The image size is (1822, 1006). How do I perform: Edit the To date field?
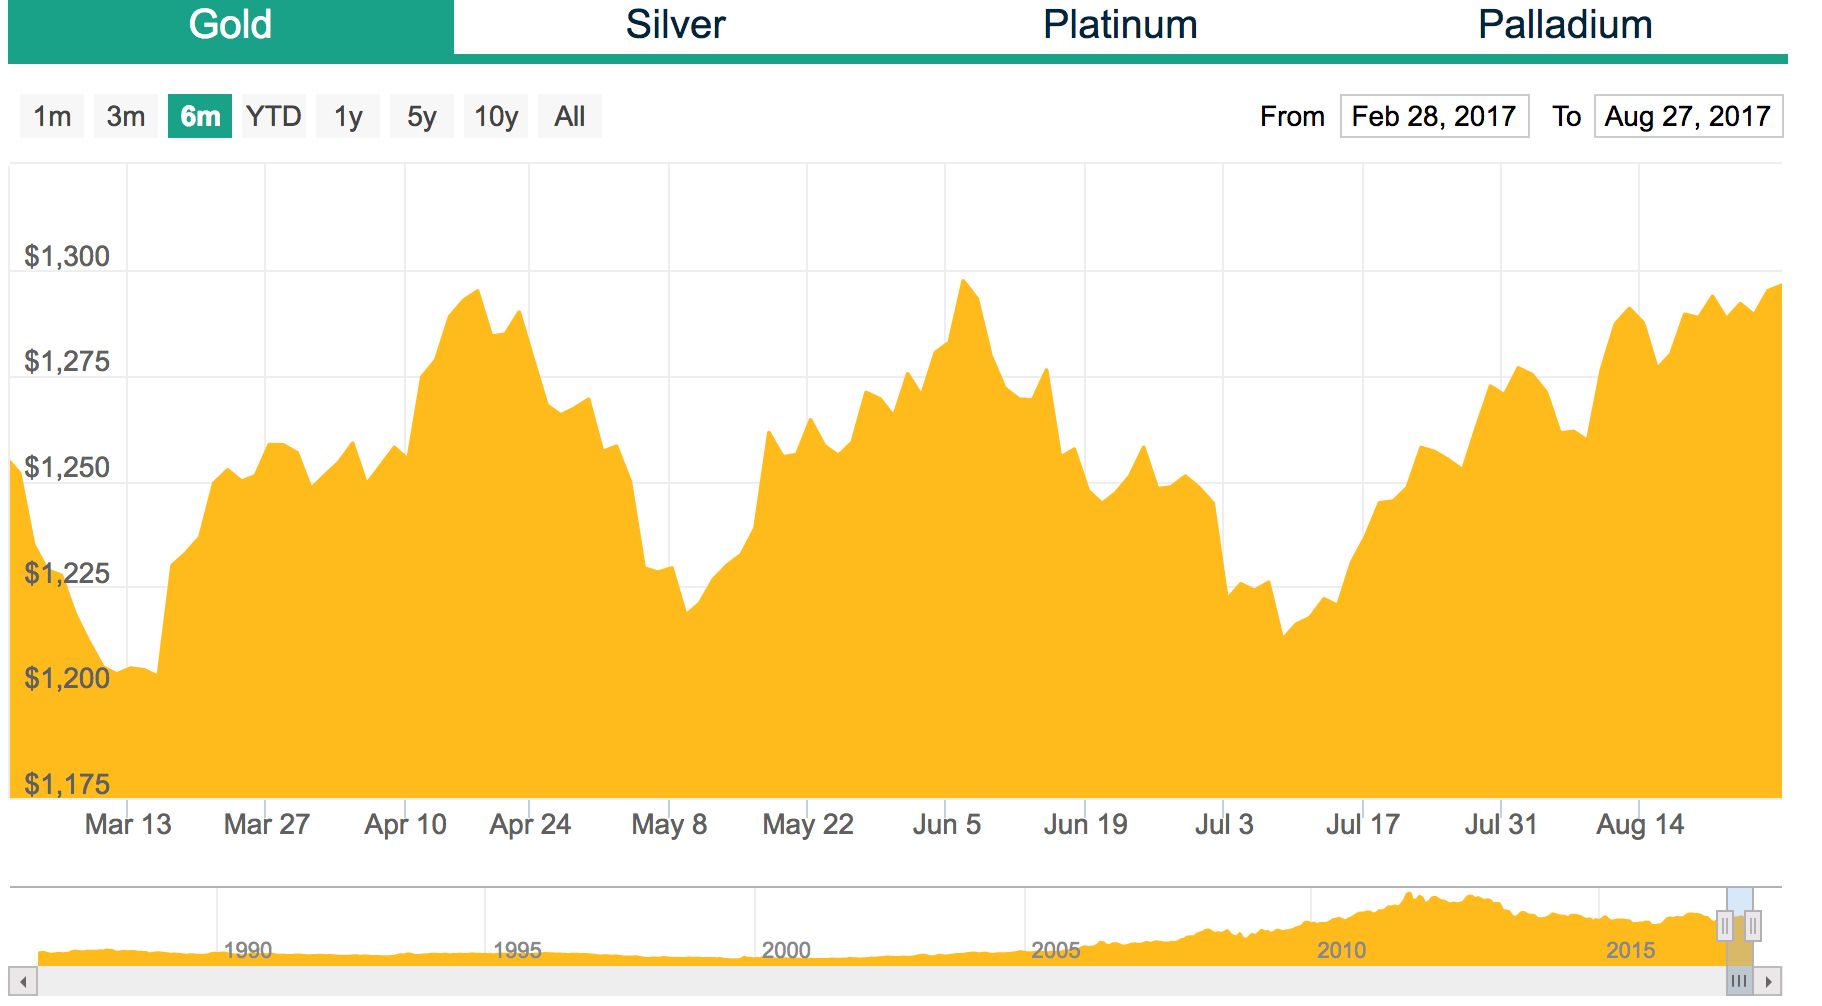[1688, 116]
